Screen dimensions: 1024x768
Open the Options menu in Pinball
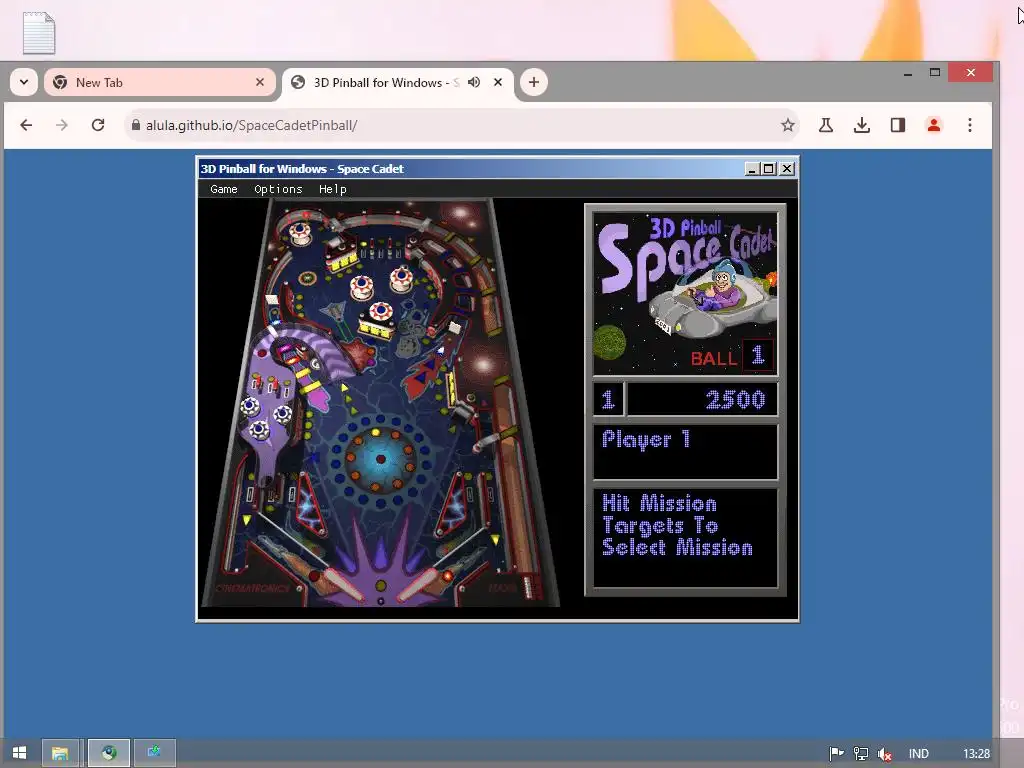pyautogui.click(x=278, y=189)
